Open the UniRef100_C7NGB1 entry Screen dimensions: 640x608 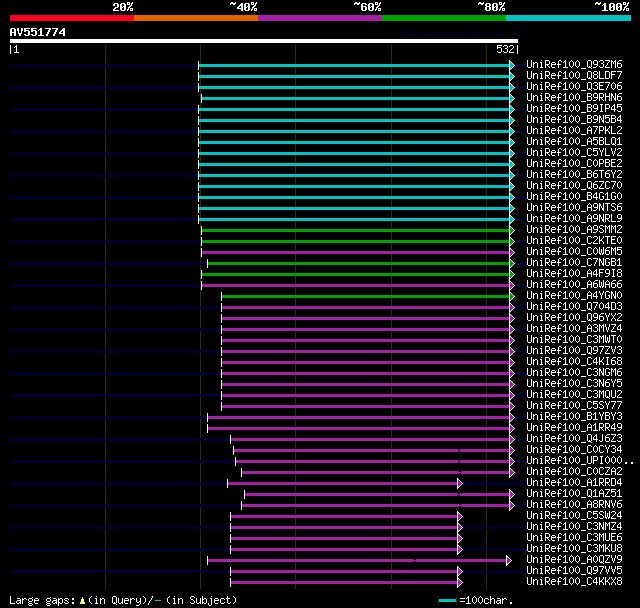(x=574, y=263)
